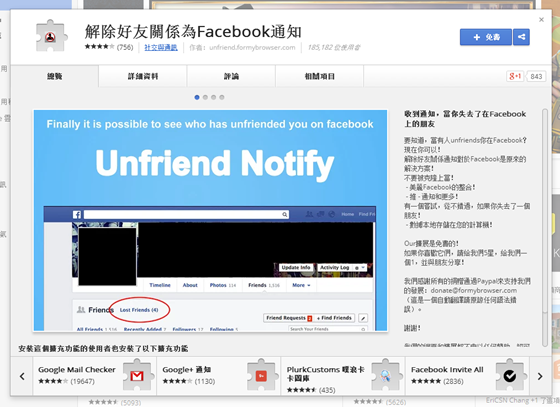Show the fourth screenshot via carousel dot

222,97
